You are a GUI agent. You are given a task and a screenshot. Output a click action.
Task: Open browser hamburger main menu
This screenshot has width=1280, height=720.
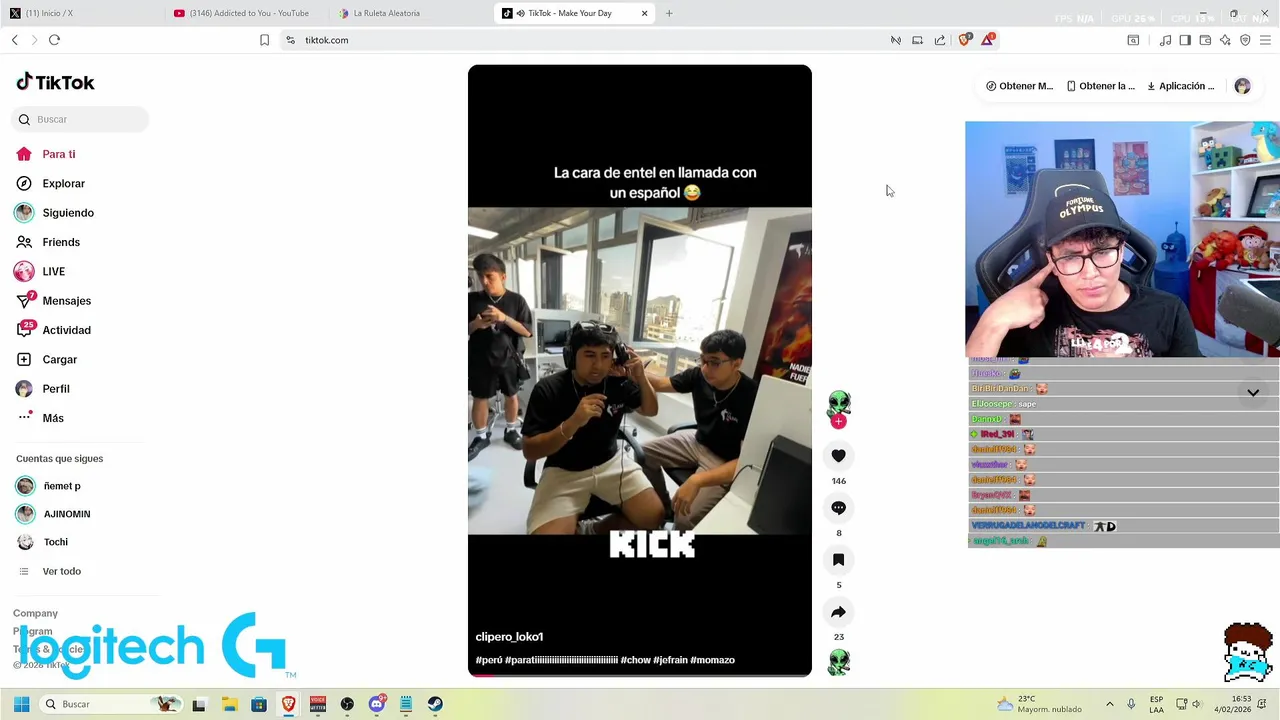(1265, 40)
